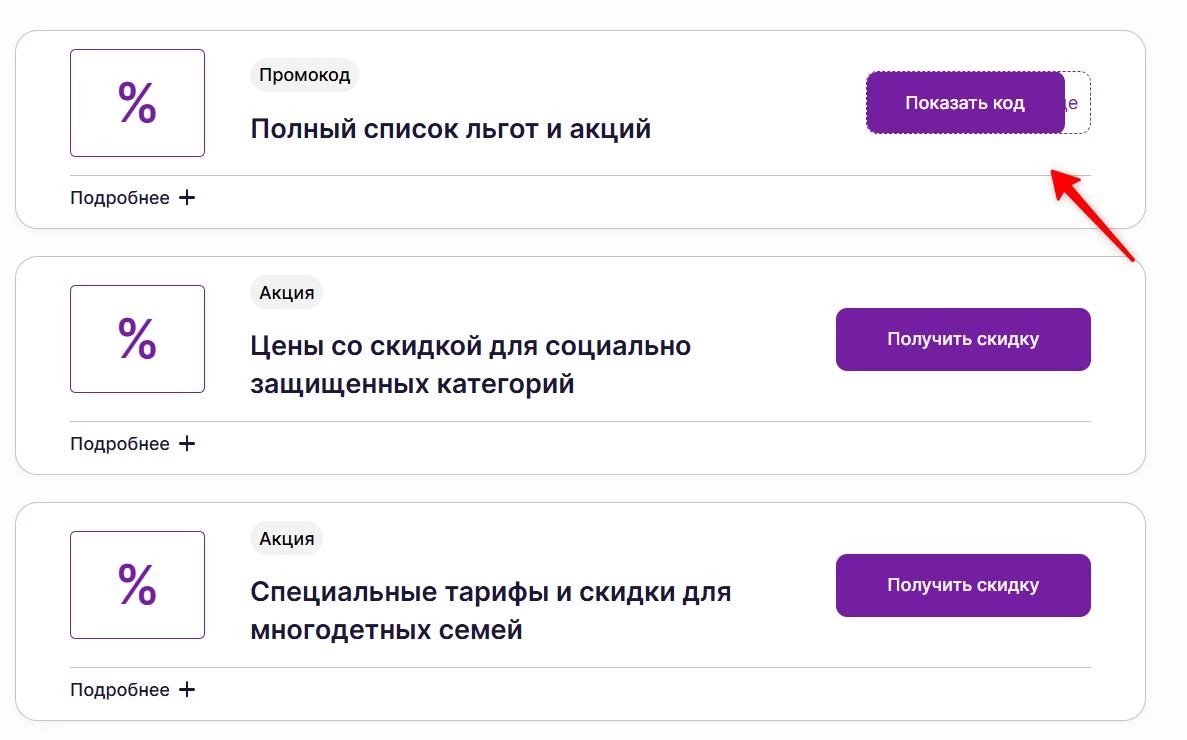Click the Акция badge on the bottom card
Screen dimensions: 1187x740
286,538
